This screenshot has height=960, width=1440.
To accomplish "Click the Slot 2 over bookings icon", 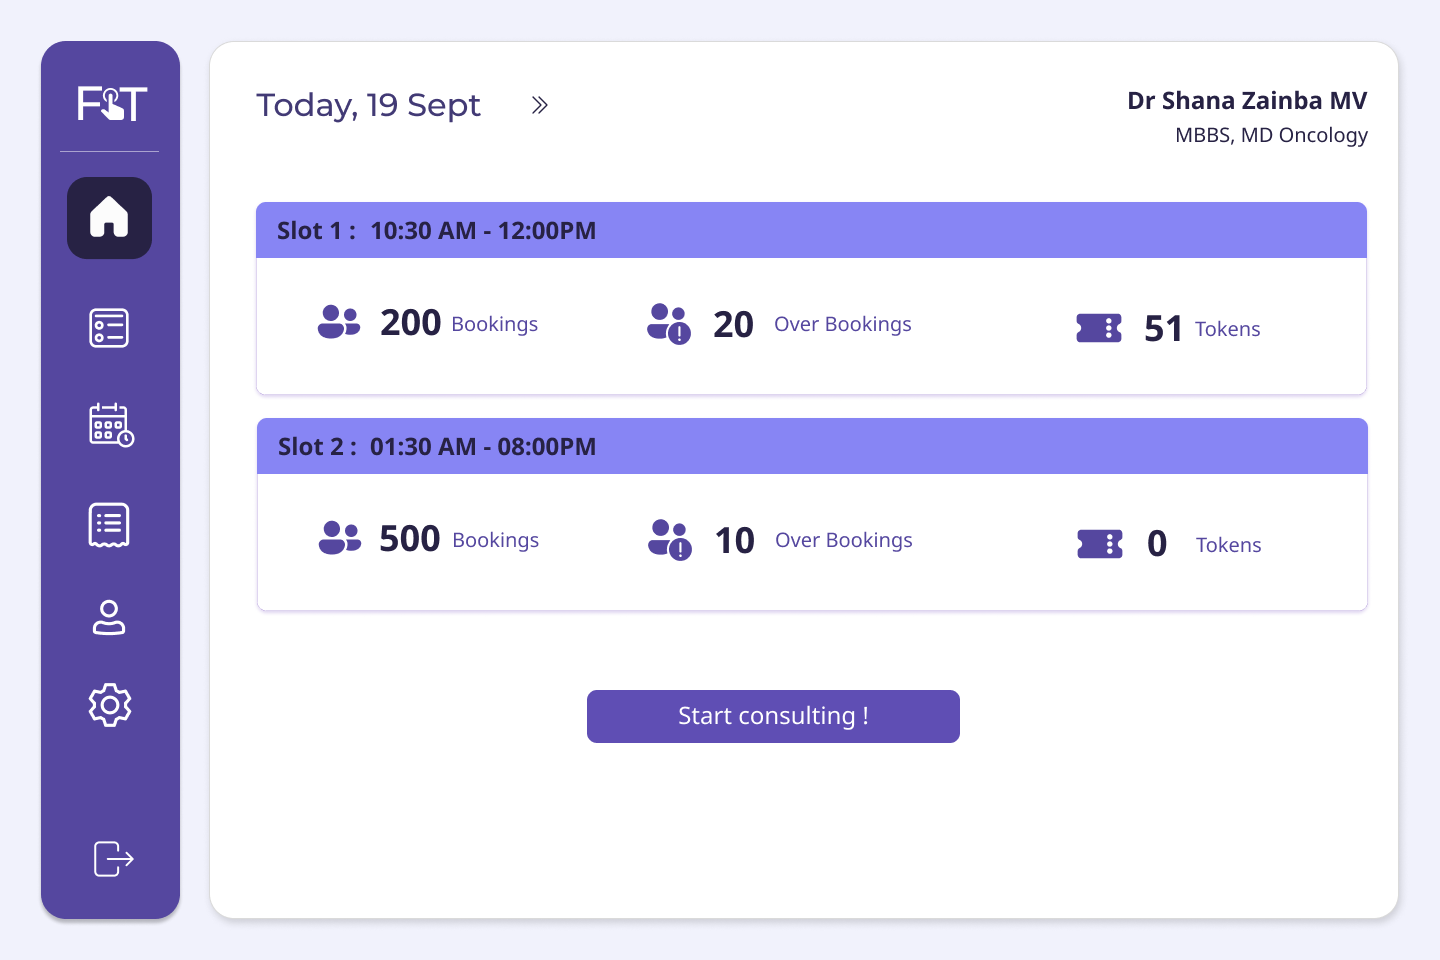I will [670, 540].
